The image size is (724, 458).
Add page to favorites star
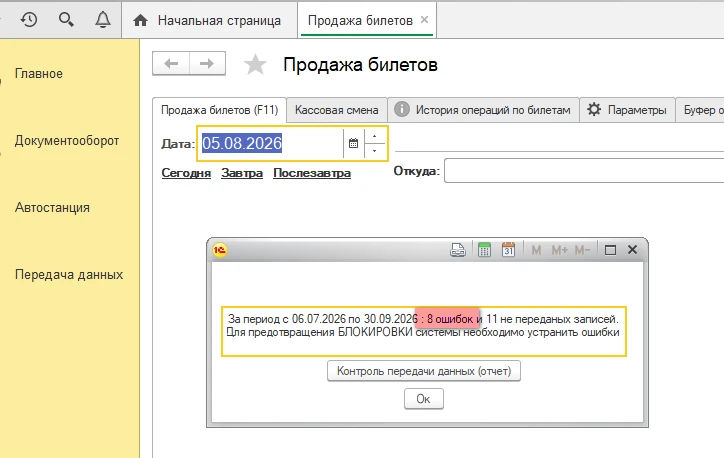tap(255, 65)
